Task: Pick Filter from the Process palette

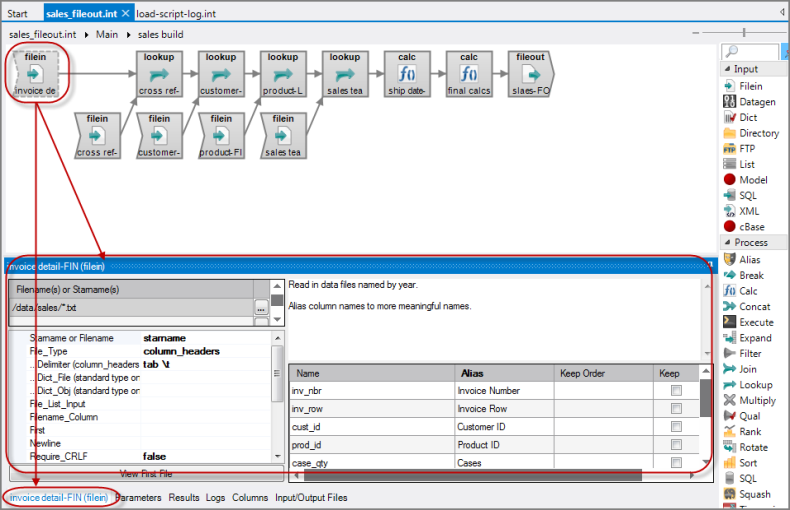Action: coord(743,353)
